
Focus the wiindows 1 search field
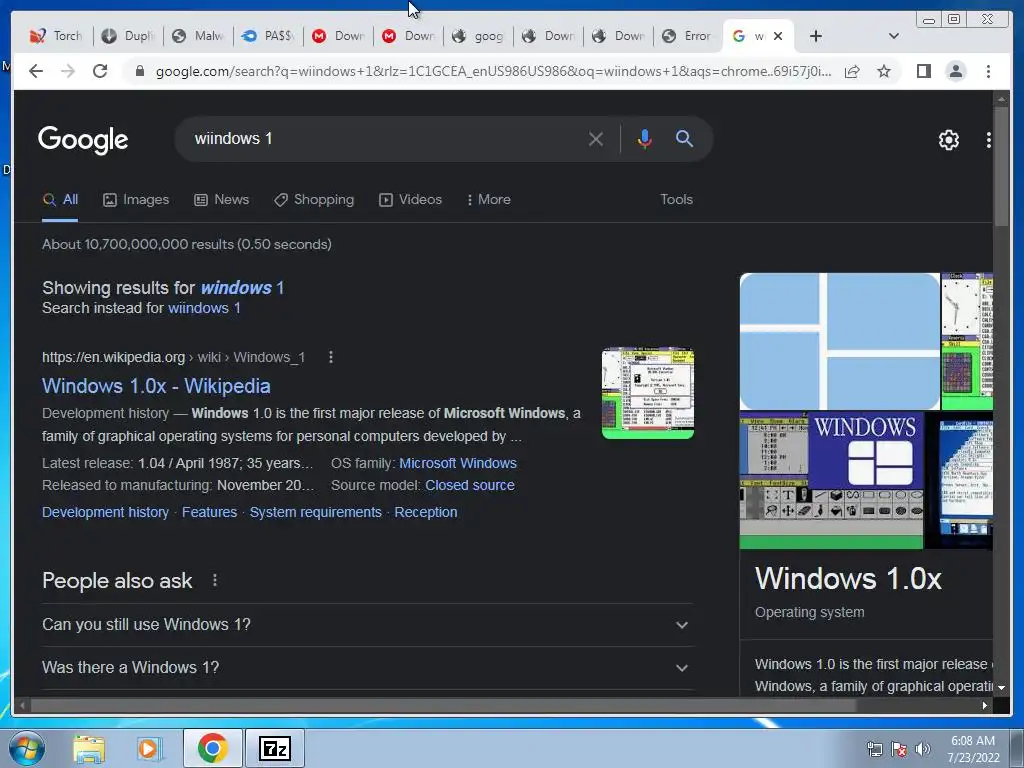385,138
